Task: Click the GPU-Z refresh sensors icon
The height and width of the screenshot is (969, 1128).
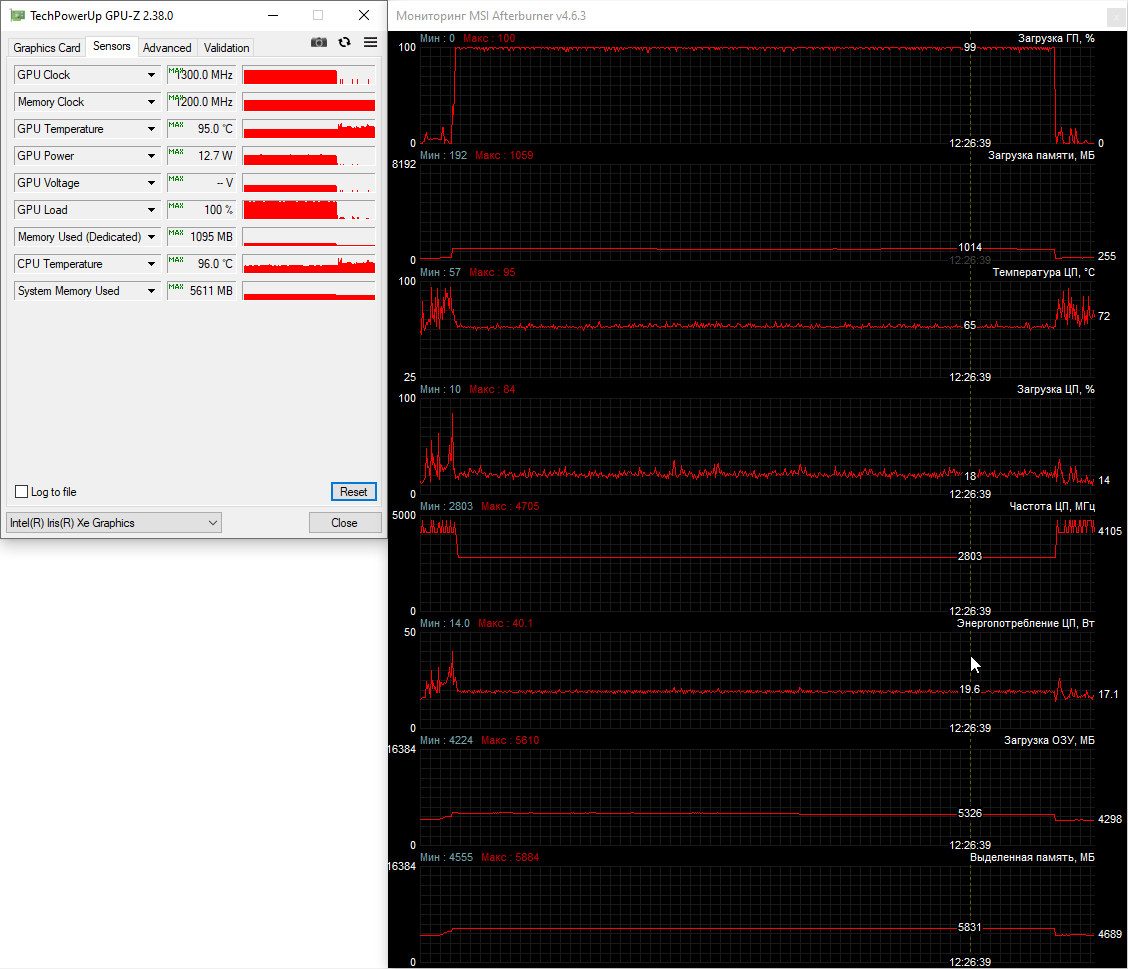Action: coord(345,42)
